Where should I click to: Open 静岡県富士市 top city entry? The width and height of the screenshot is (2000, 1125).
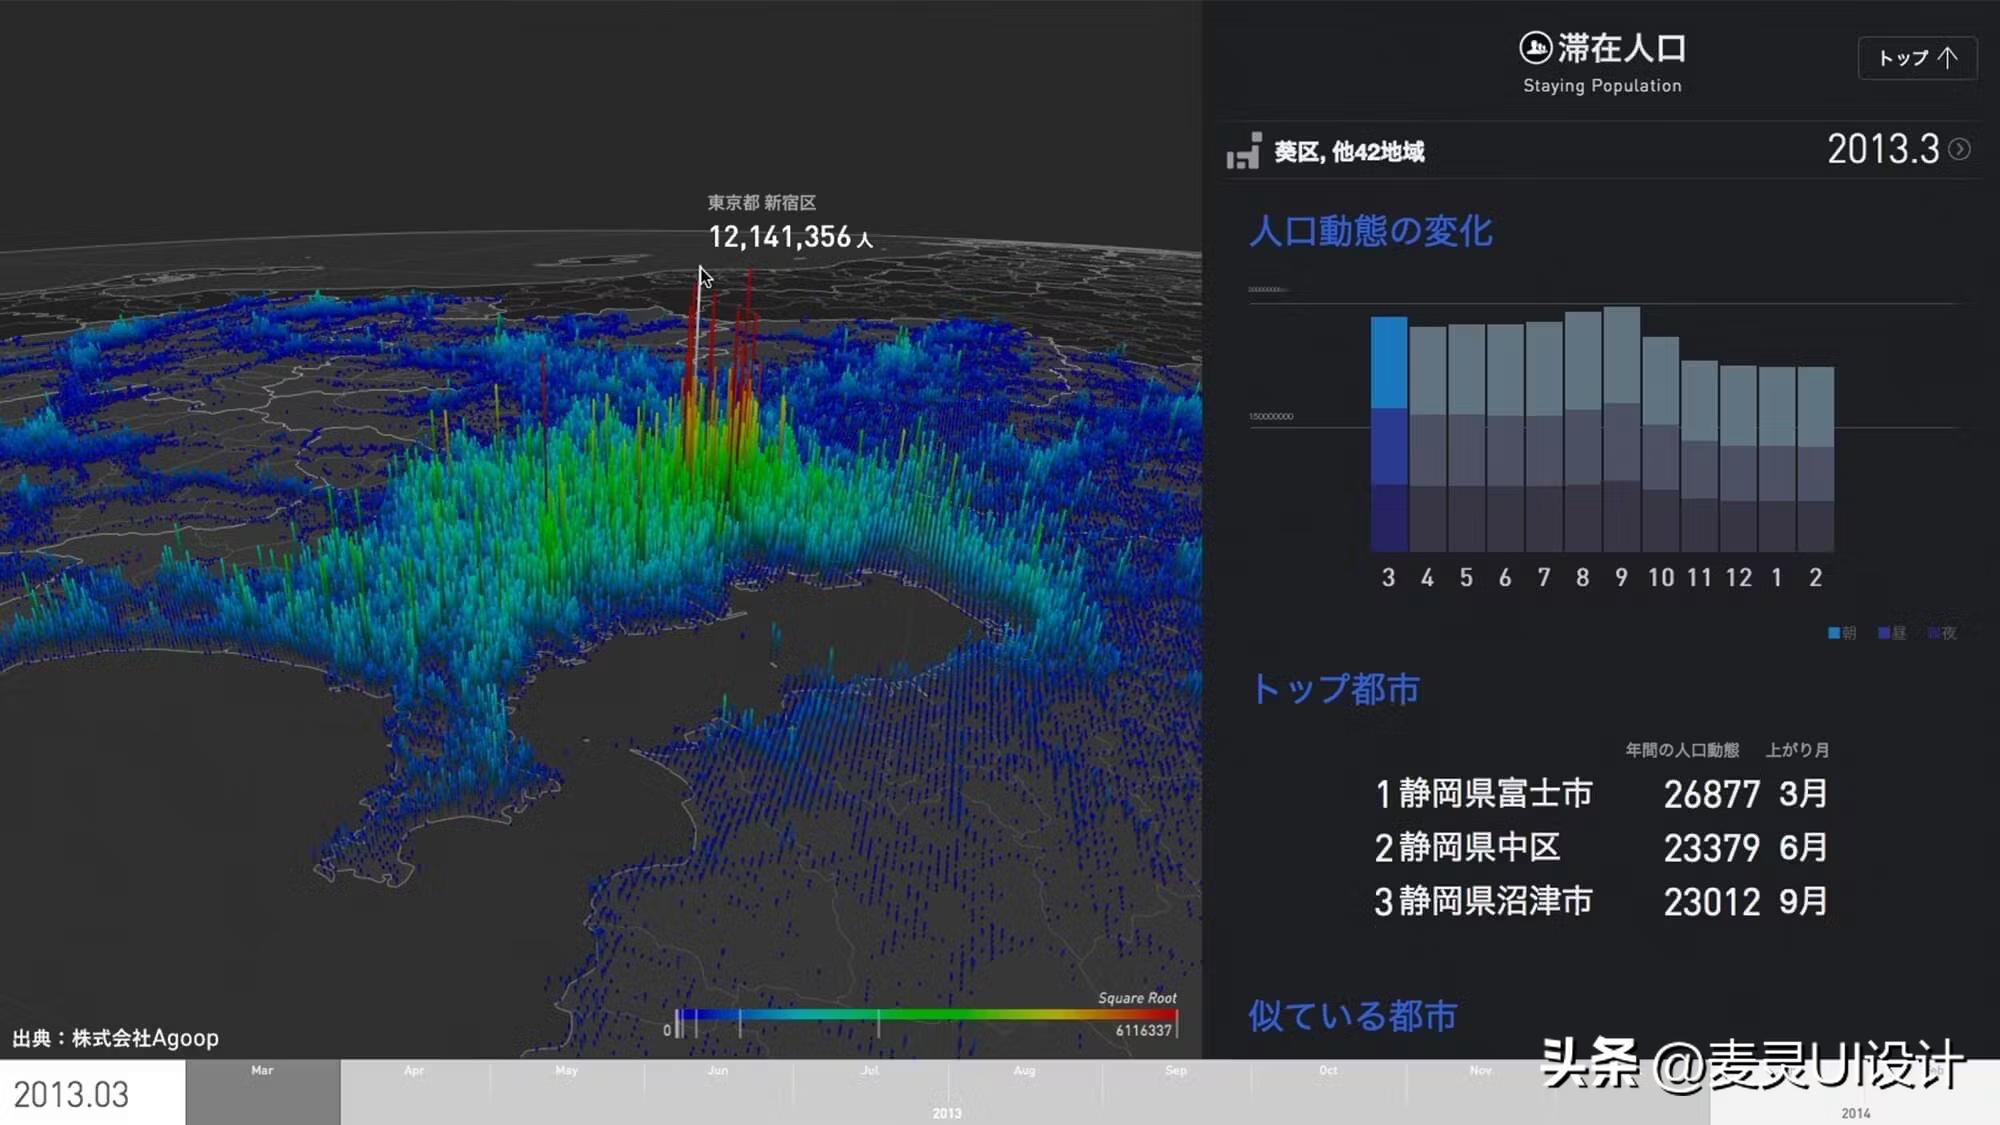[1493, 794]
